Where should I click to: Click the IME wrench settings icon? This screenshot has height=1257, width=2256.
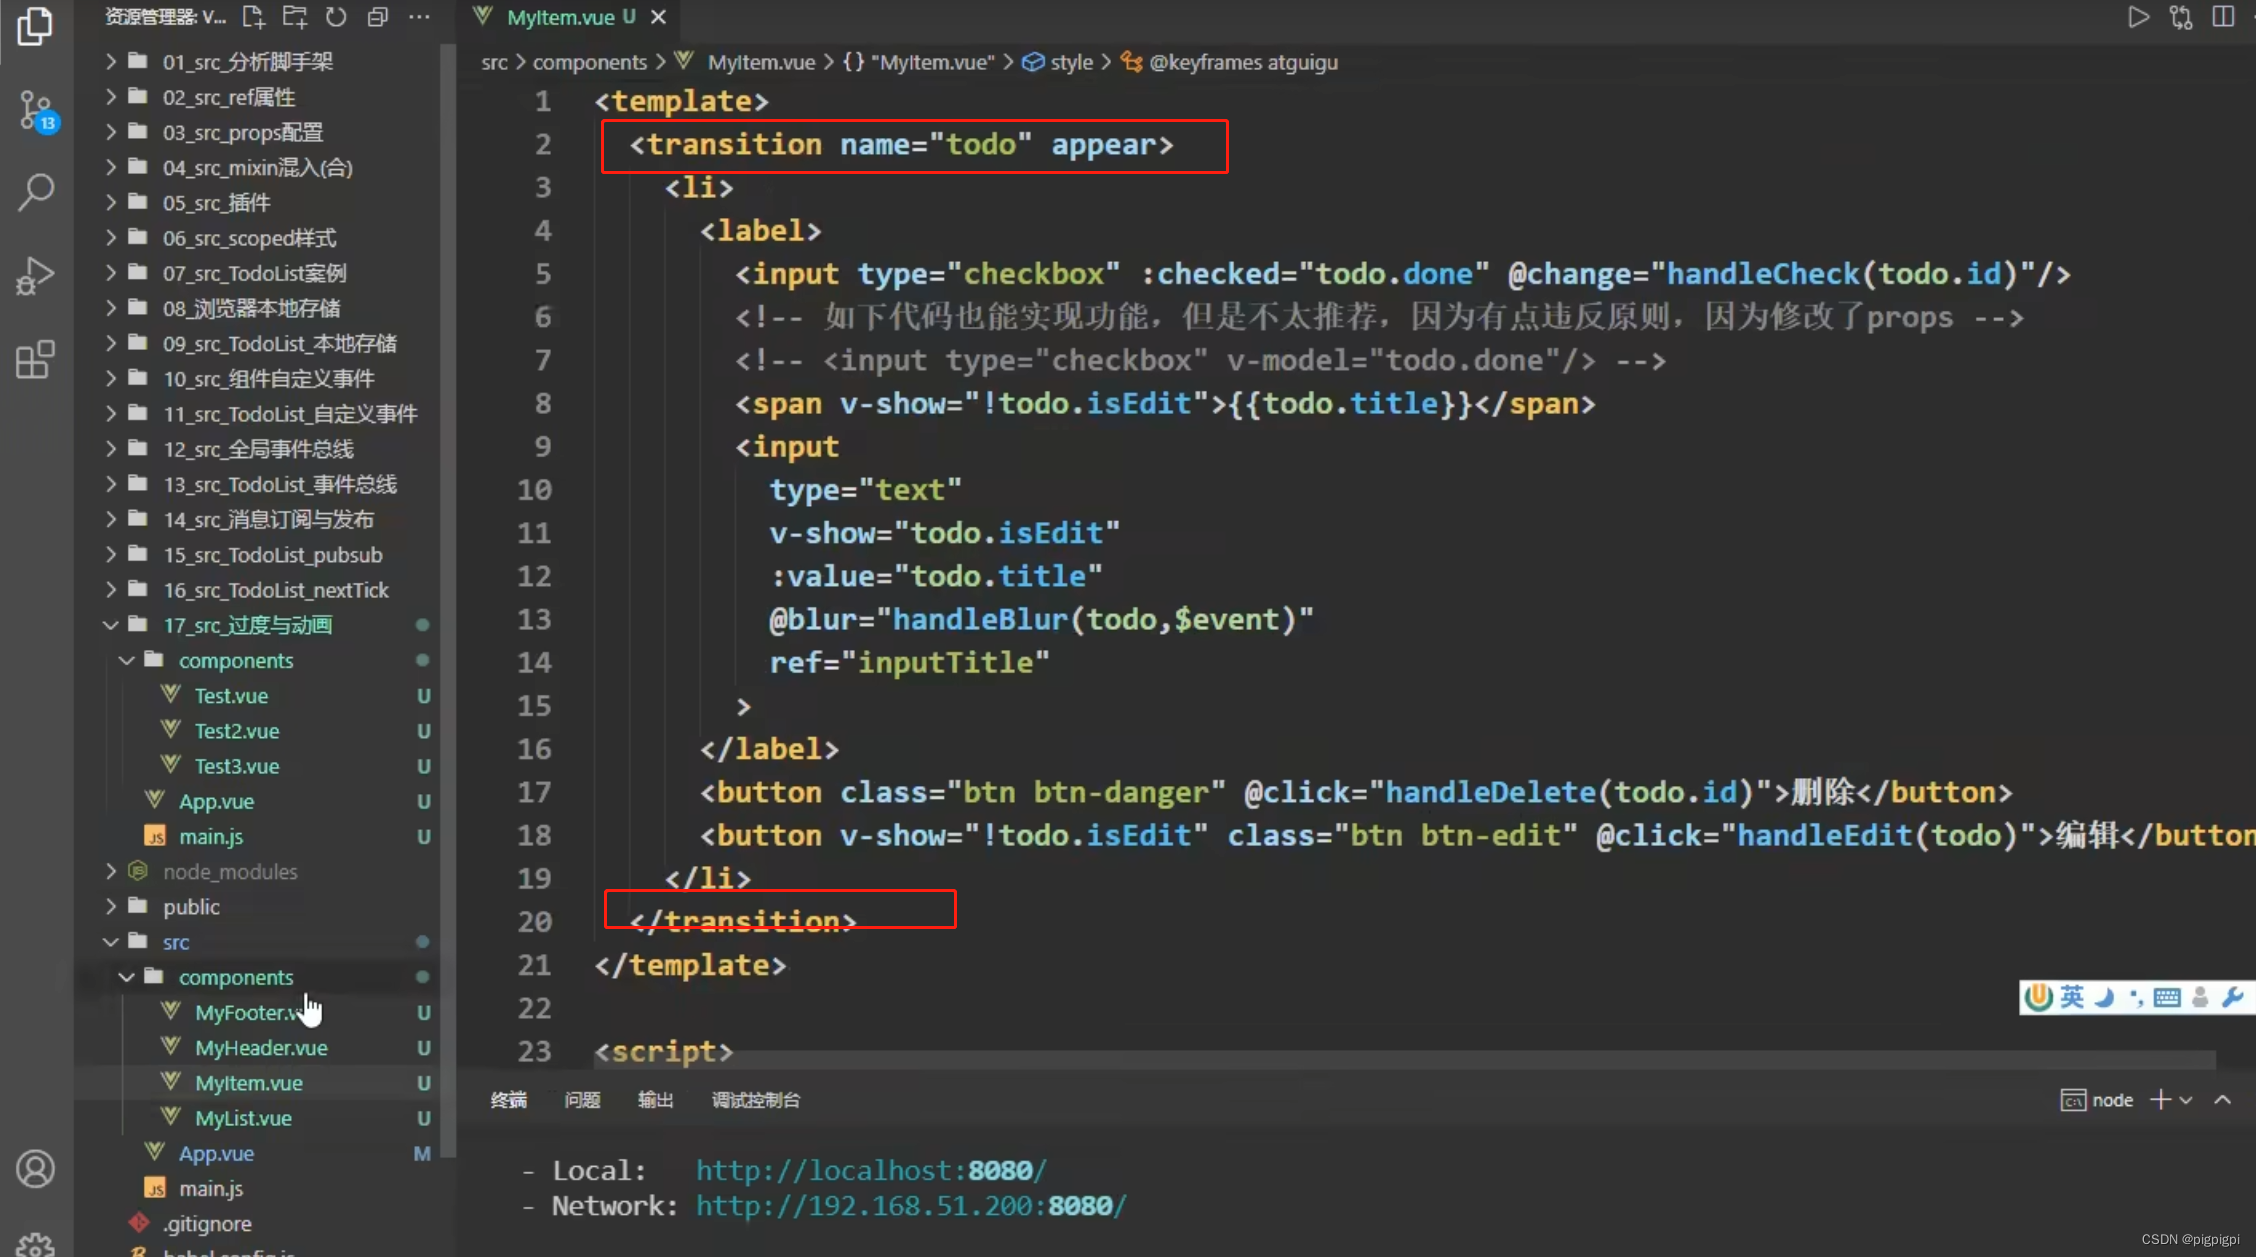pyautogui.click(x=2232, y=997)
